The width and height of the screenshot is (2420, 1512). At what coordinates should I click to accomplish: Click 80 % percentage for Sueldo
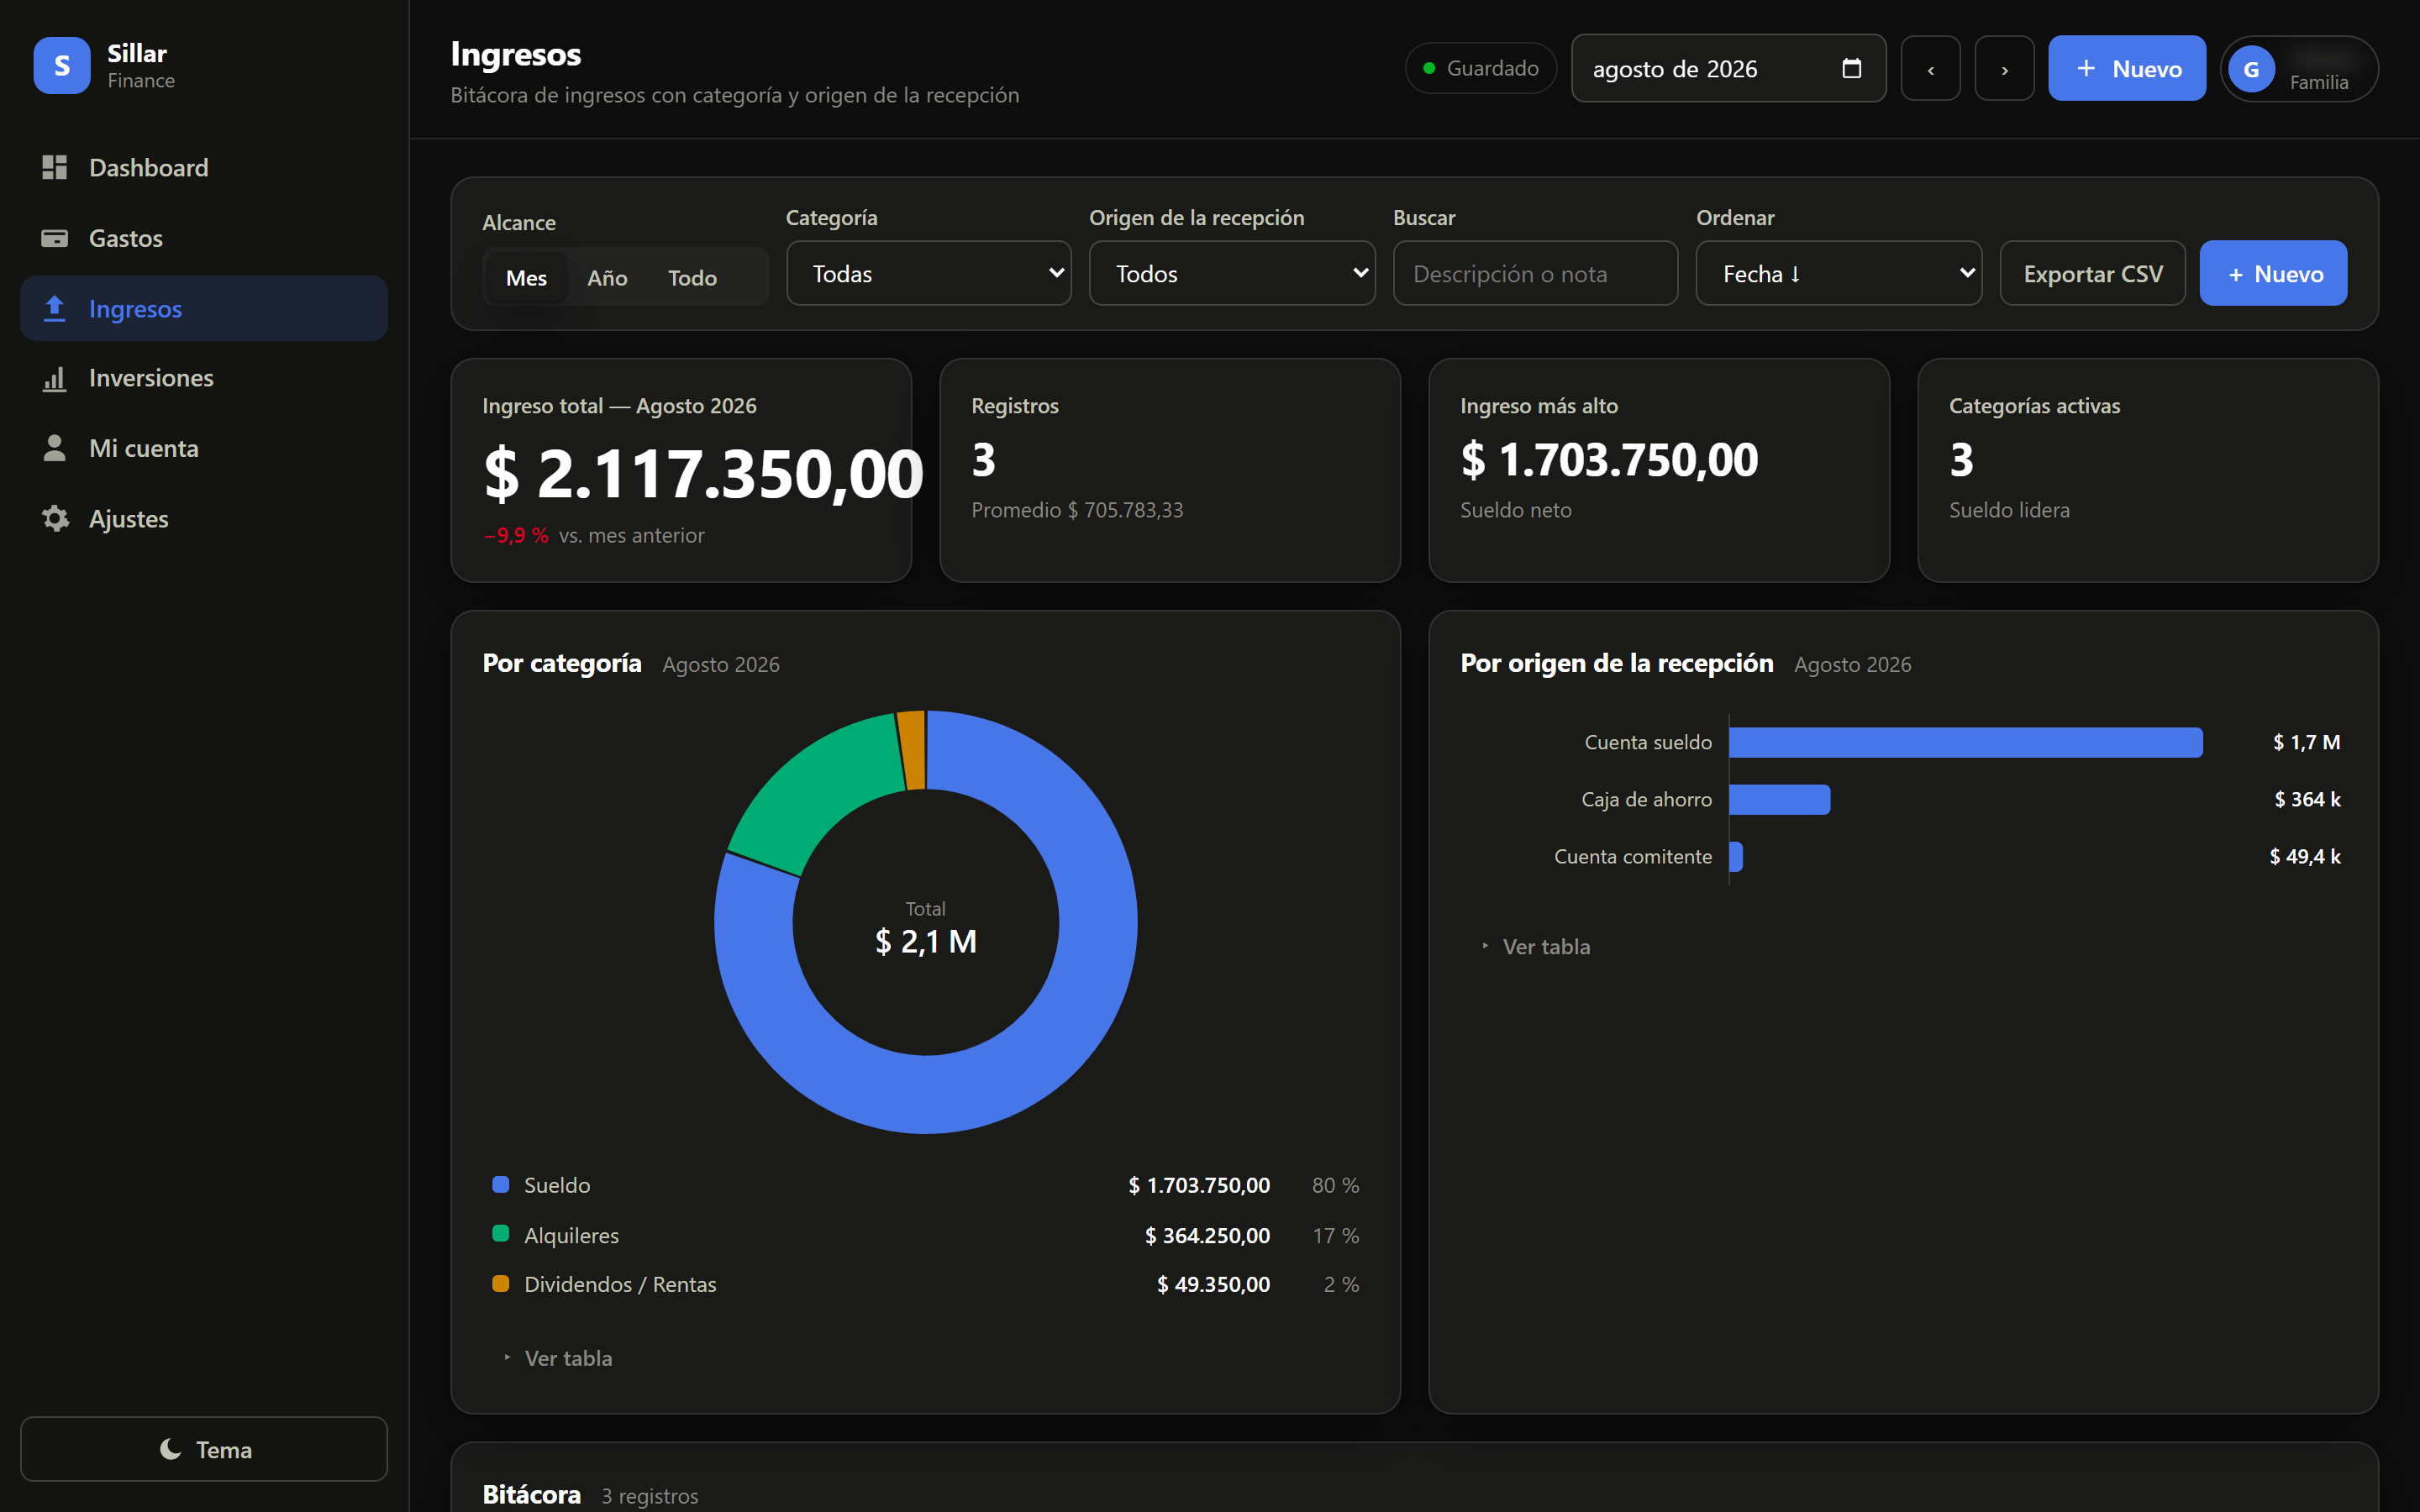(x=1335, y=1185)
